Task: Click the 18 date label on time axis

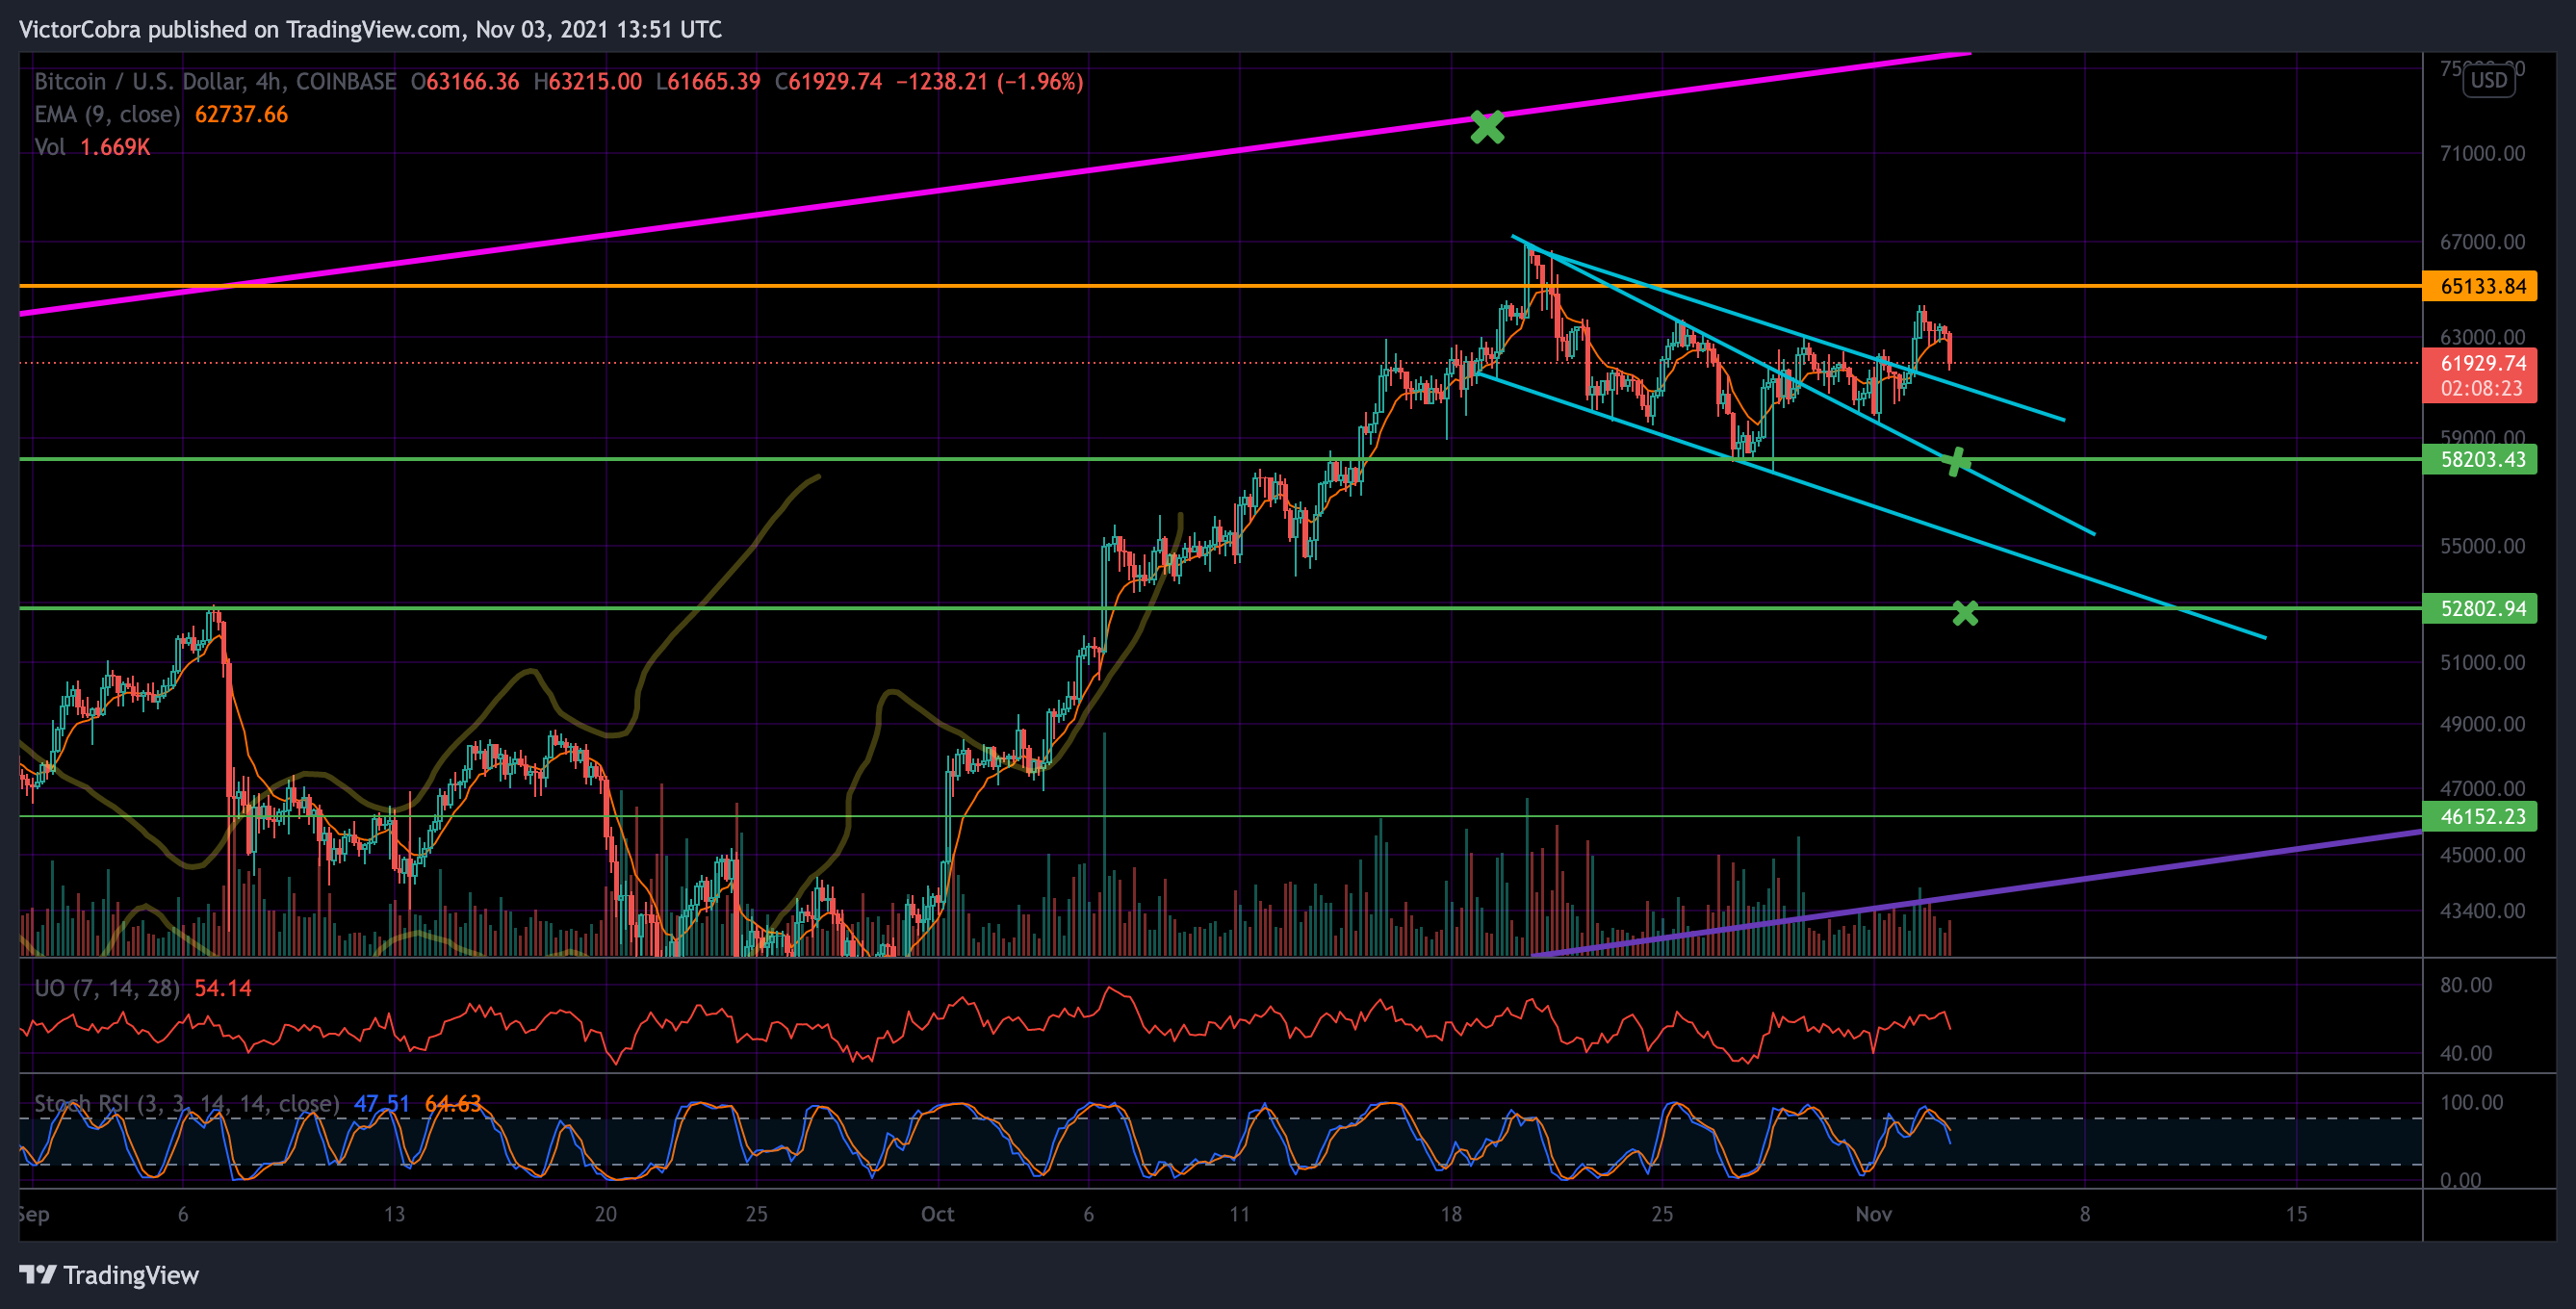Action: (x=1450, y=1214)
